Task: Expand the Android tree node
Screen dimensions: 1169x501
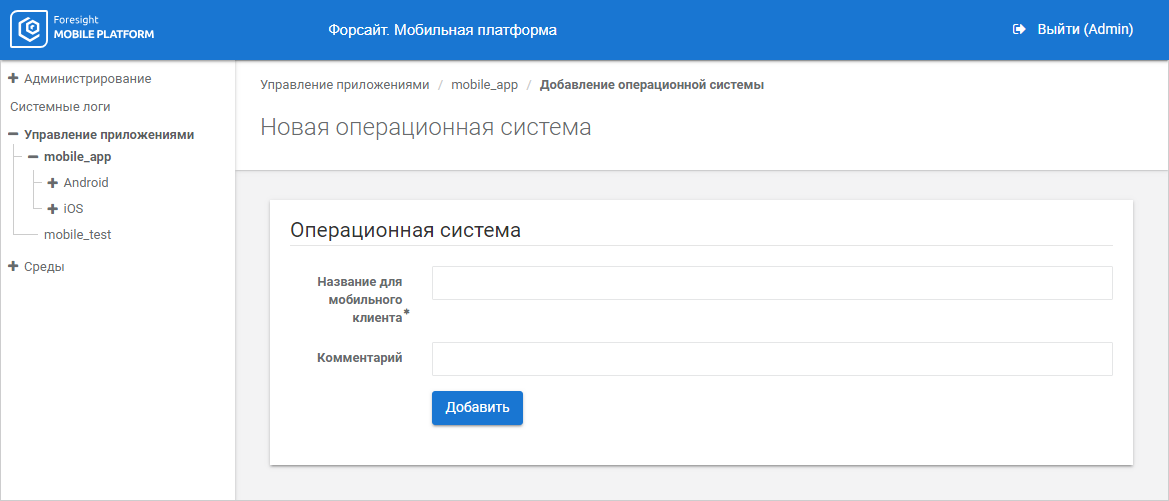Action: 53,183
